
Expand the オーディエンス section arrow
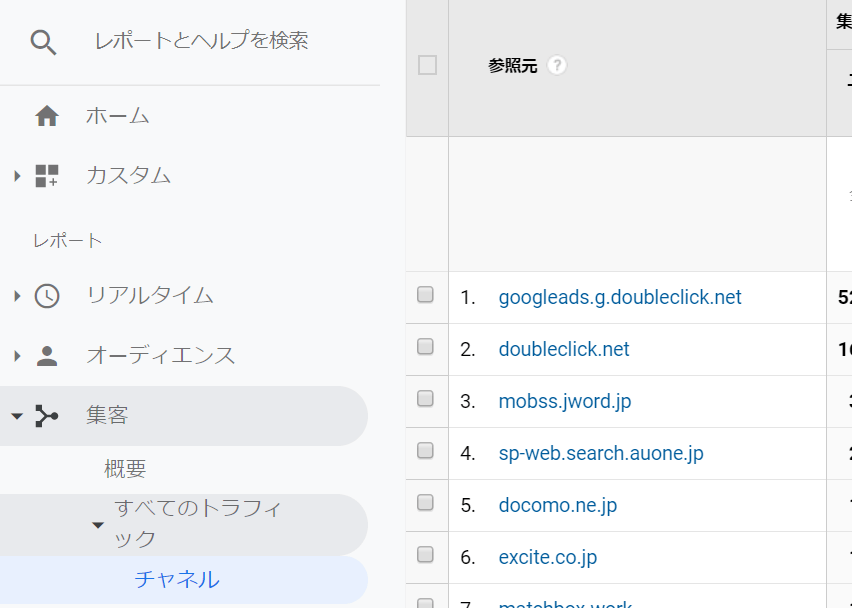[x=17, y=356]
